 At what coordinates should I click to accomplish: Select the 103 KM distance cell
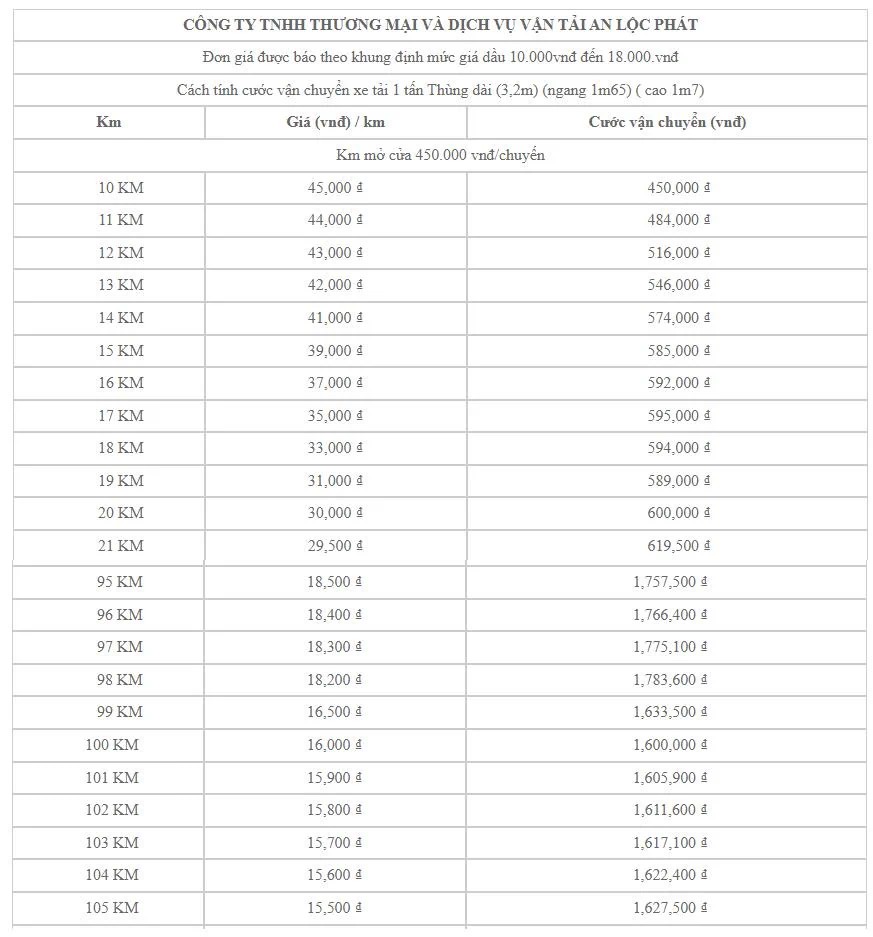(x=108, y=843)
